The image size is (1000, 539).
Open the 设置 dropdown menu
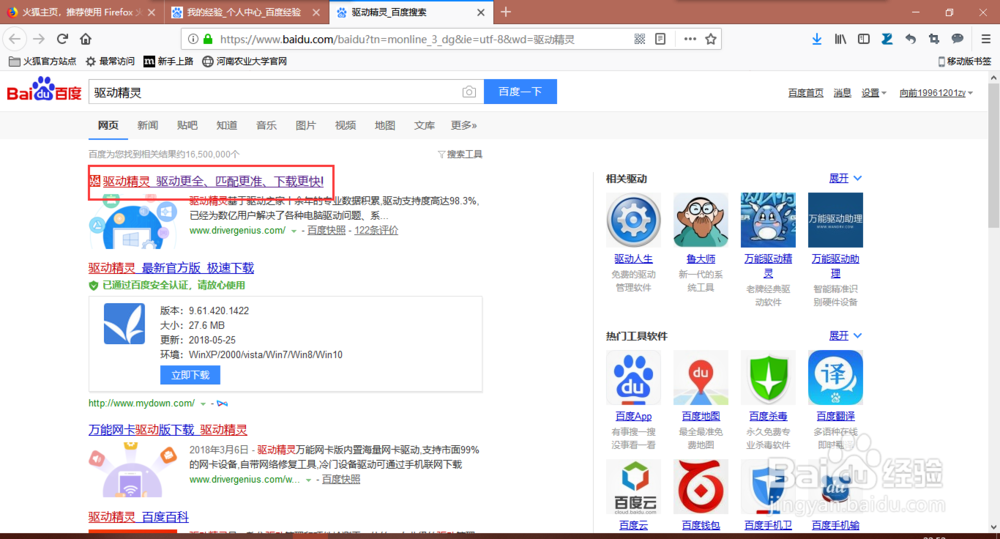(874, 93)
